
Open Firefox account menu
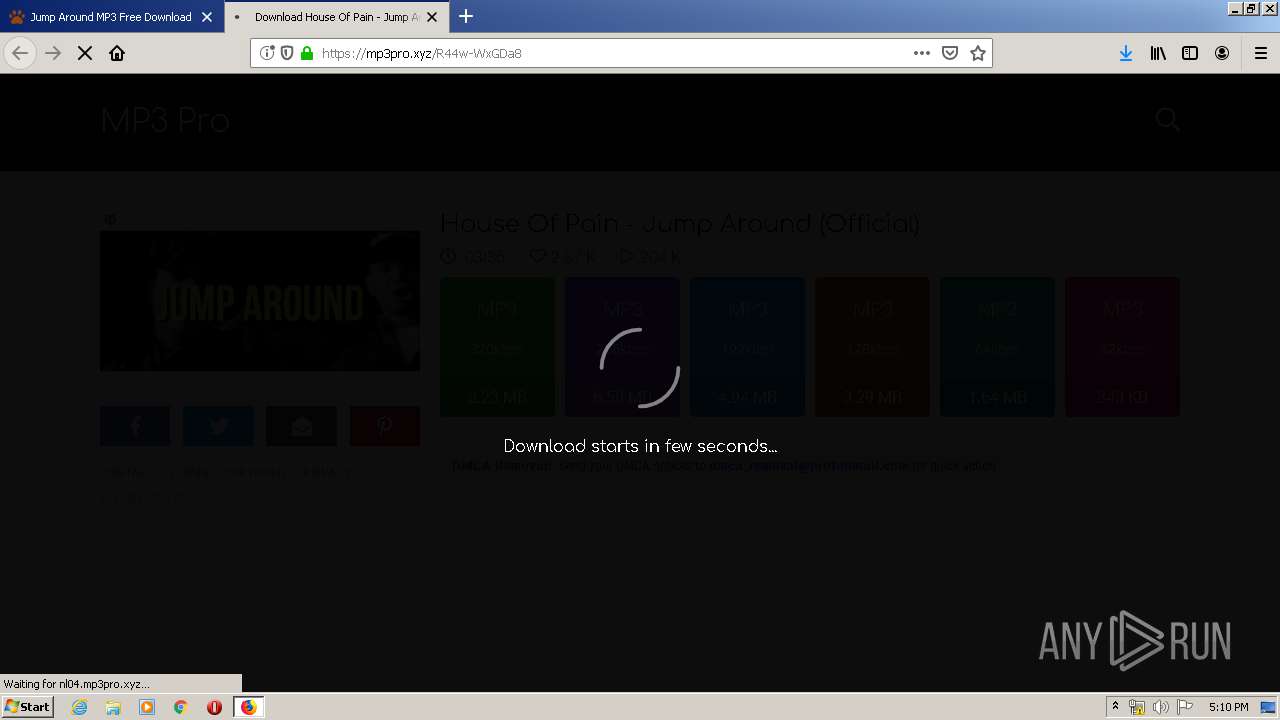click(1222, 53)
